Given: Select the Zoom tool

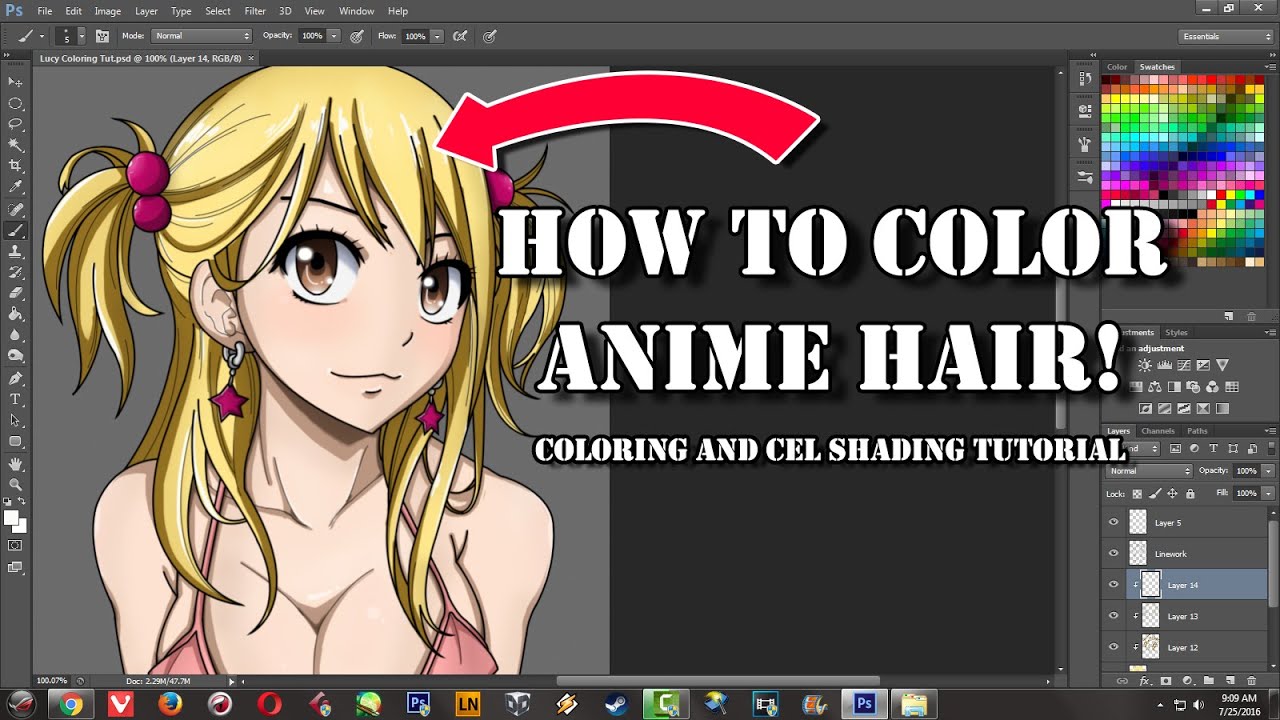Looking at the screenshot, I should pos(15,484).
